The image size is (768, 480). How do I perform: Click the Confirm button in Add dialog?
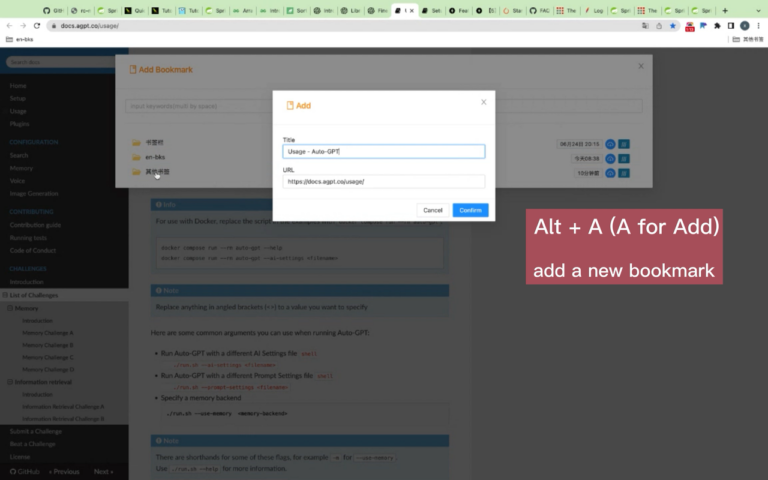coord(470,210)
